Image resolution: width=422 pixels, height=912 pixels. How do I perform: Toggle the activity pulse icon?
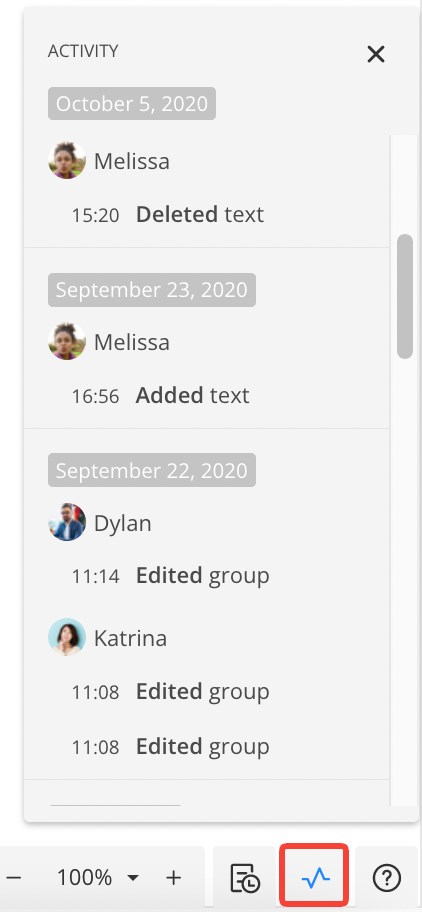[x=315, y=877]
